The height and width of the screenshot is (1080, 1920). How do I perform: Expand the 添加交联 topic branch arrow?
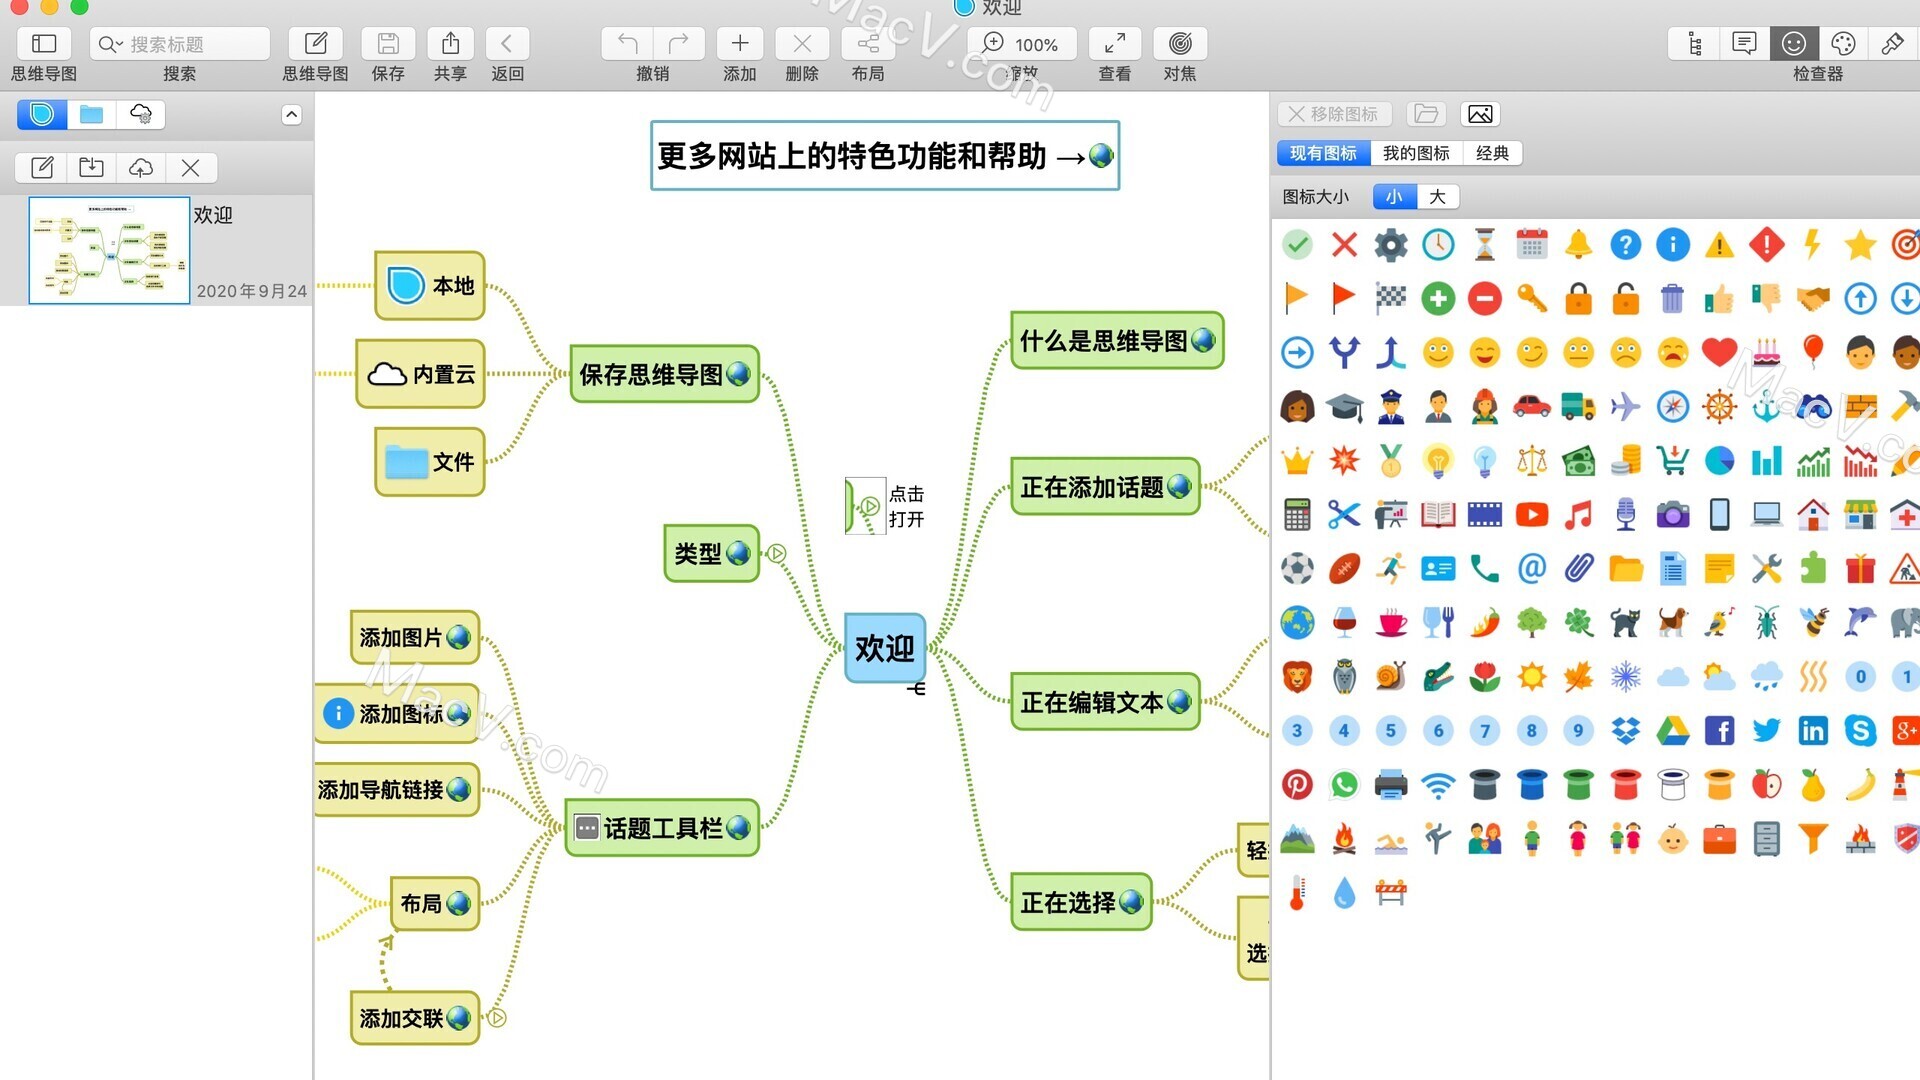(x=497, y=1018)
